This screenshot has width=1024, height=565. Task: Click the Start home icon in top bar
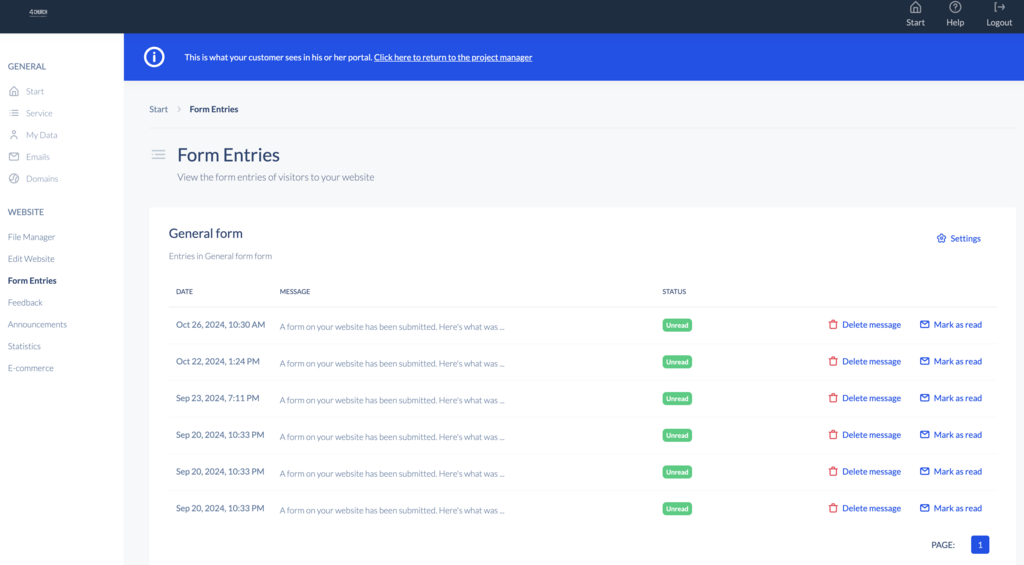[x=915, y=8]
